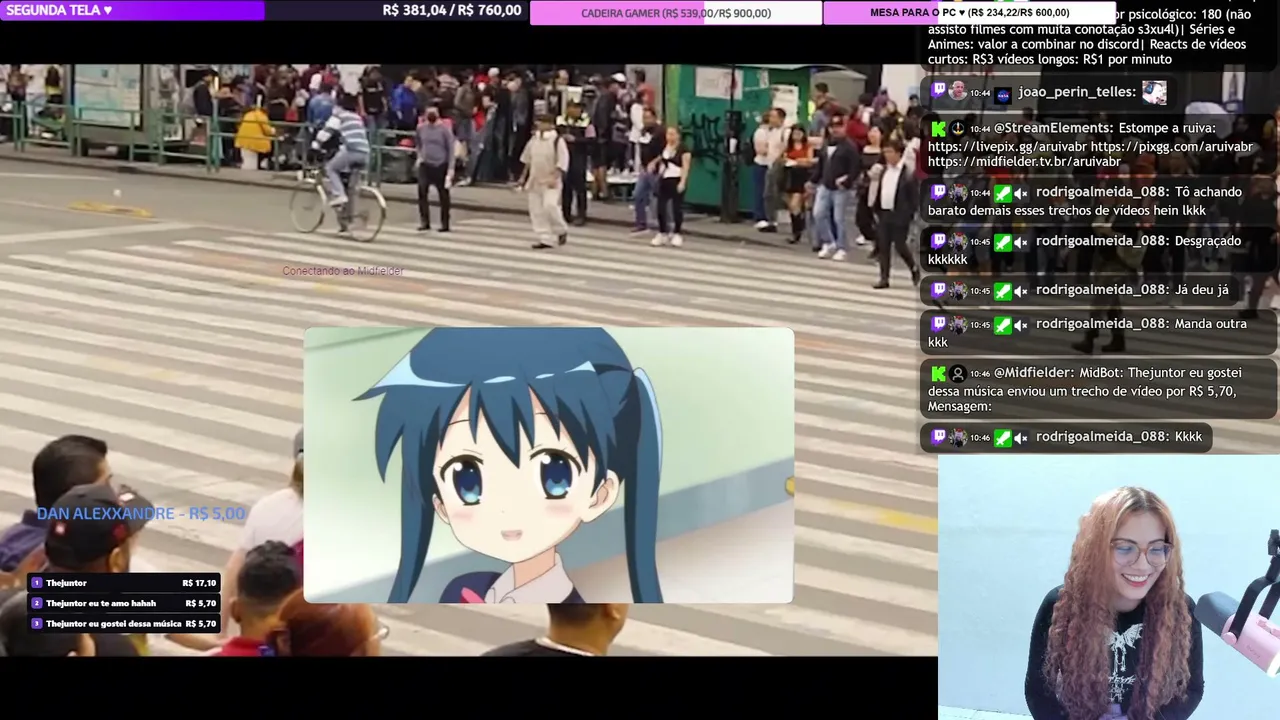The width and height of the screenshot is (1280, 720).
Task: Click the green moderator sword on 'Tô achando' message
Action: click(1003, 193)
